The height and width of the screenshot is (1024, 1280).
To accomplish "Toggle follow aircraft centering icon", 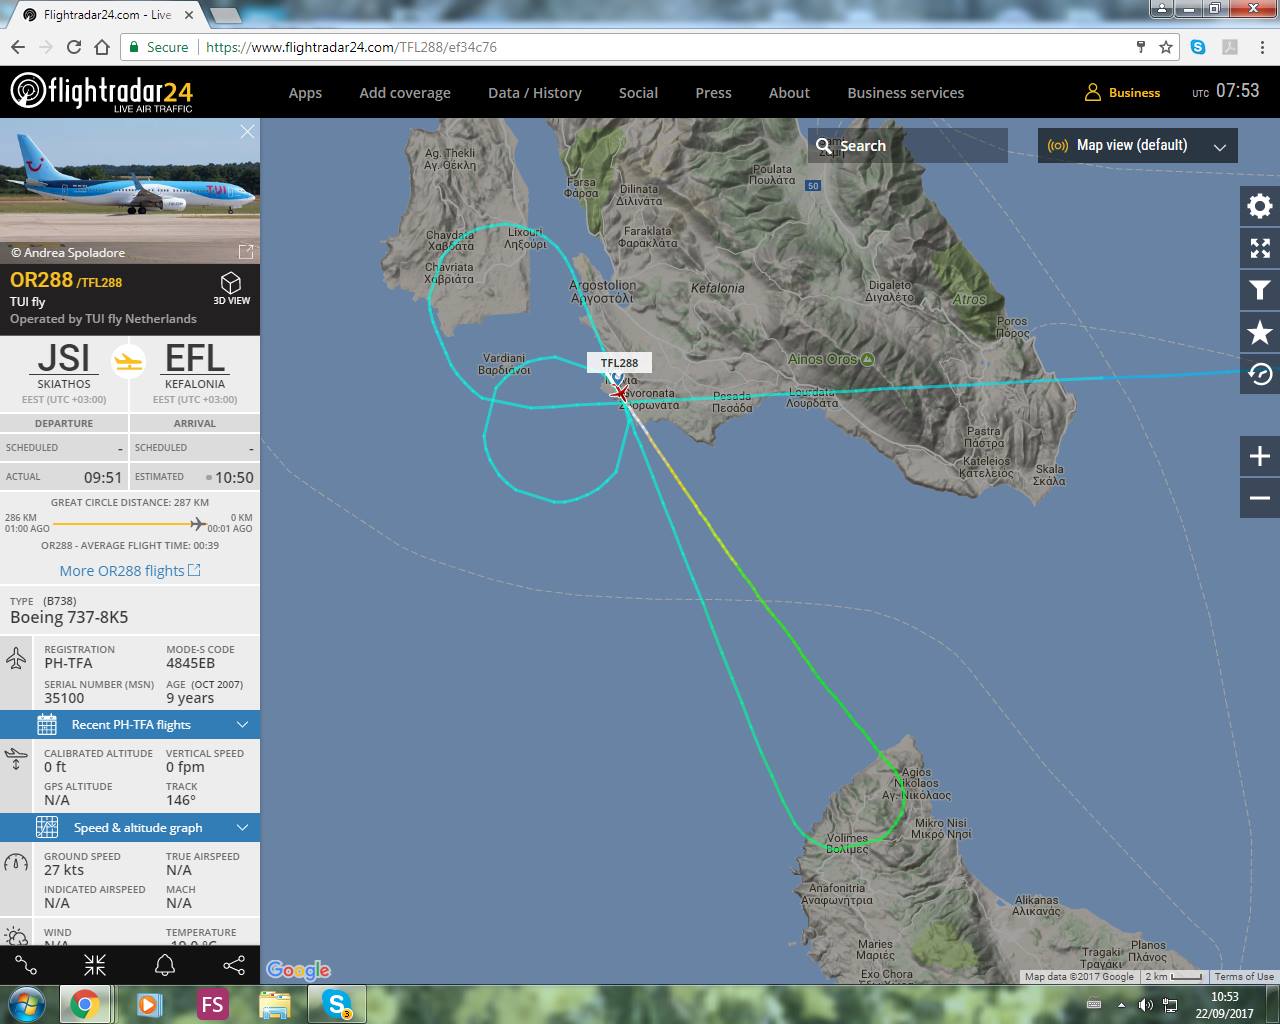I will [95, 965].
